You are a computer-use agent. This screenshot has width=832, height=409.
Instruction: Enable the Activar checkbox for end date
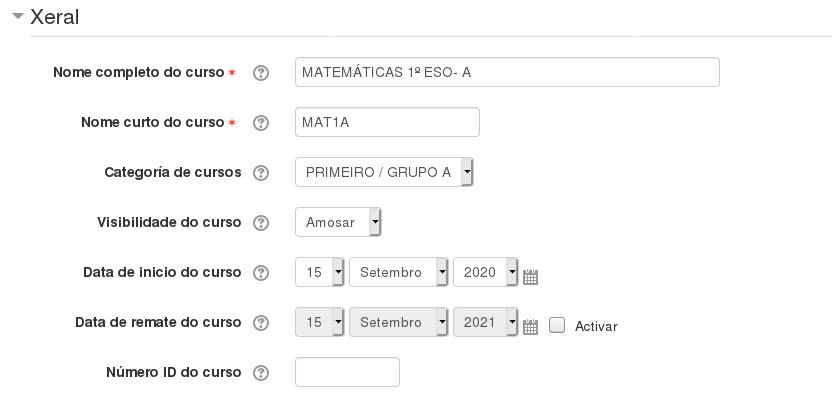coord(558,325)
